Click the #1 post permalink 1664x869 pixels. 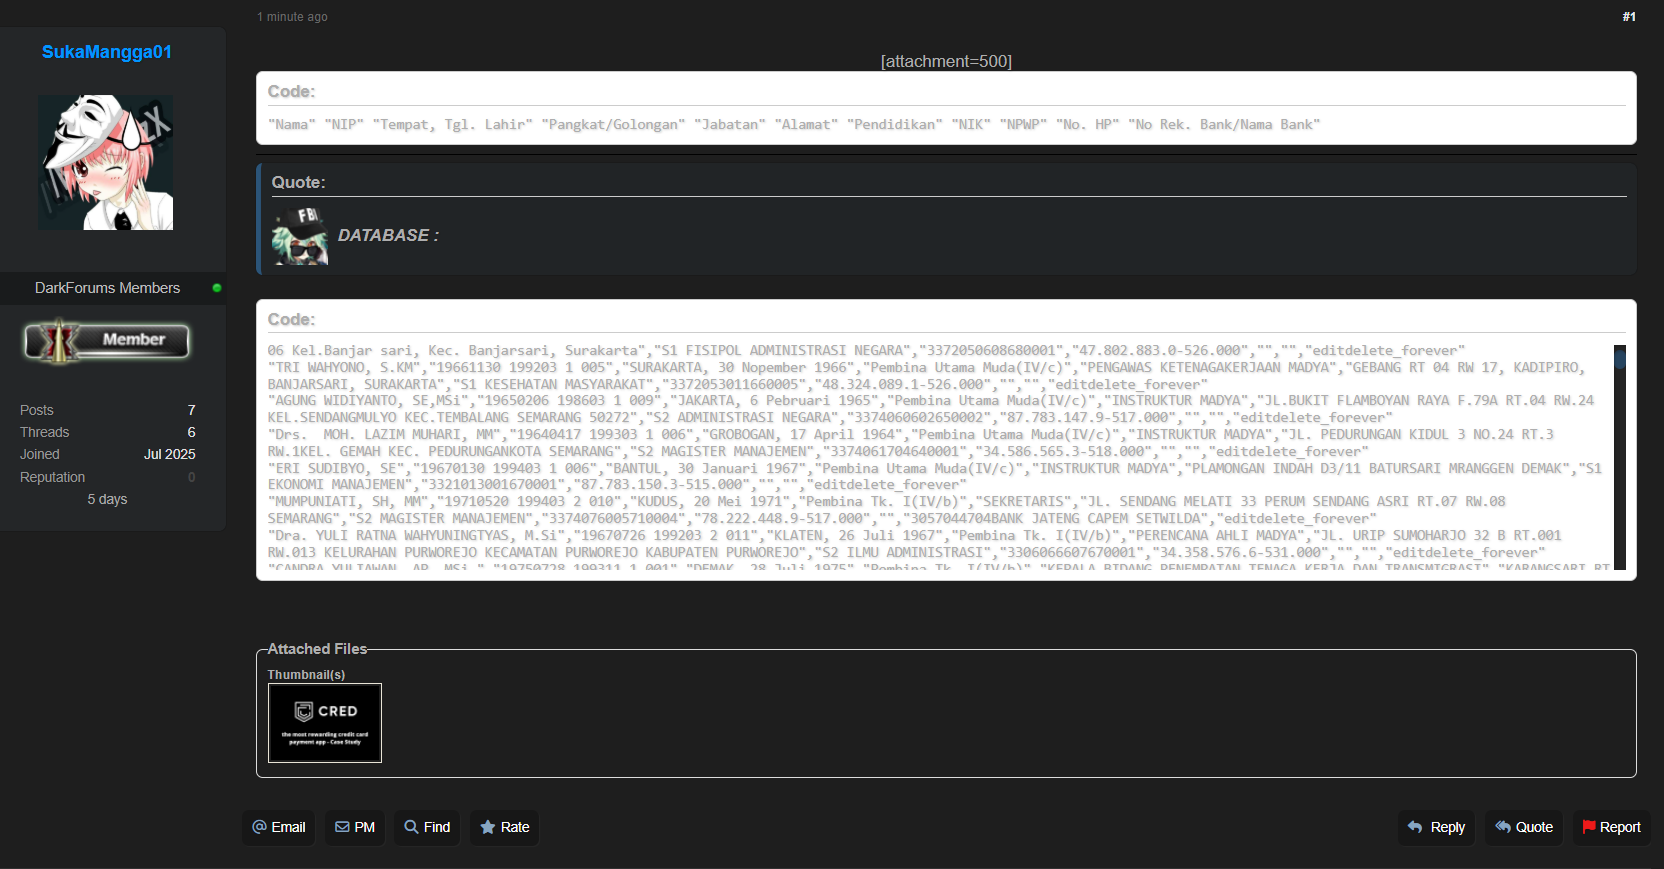pos(1629,17)
